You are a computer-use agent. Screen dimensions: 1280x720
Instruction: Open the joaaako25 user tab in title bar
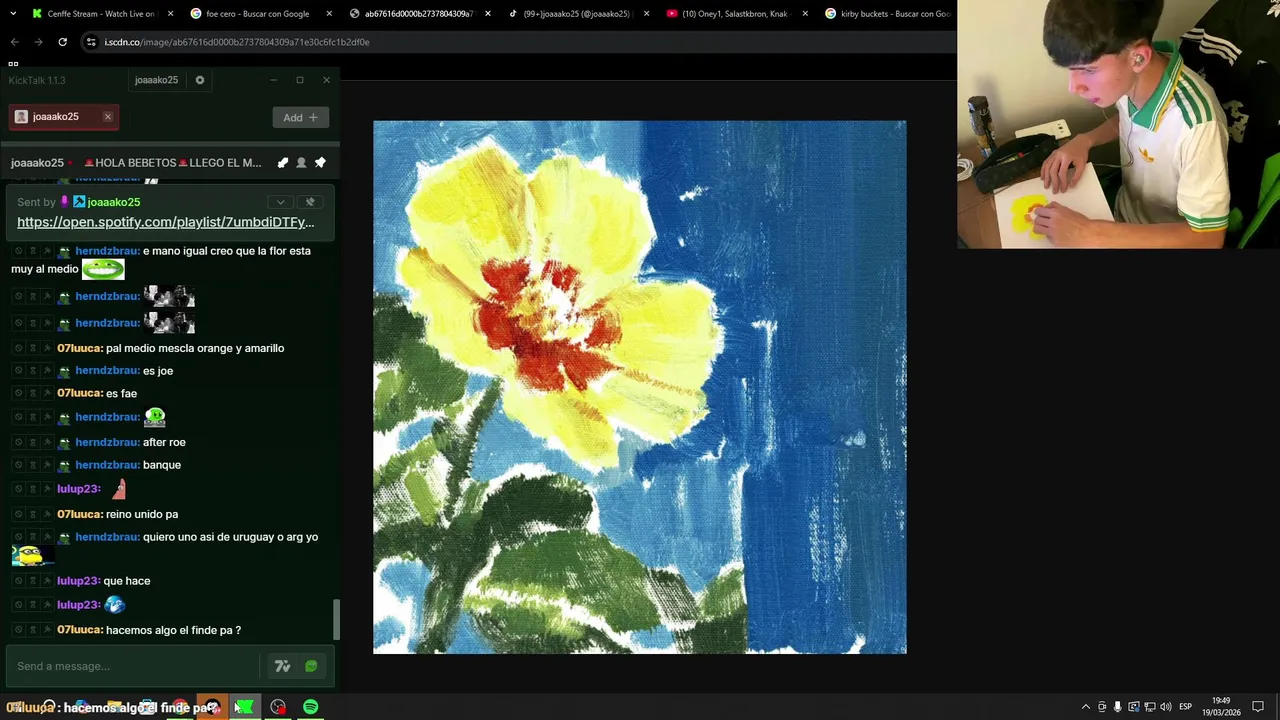click(x=156, y=80)
